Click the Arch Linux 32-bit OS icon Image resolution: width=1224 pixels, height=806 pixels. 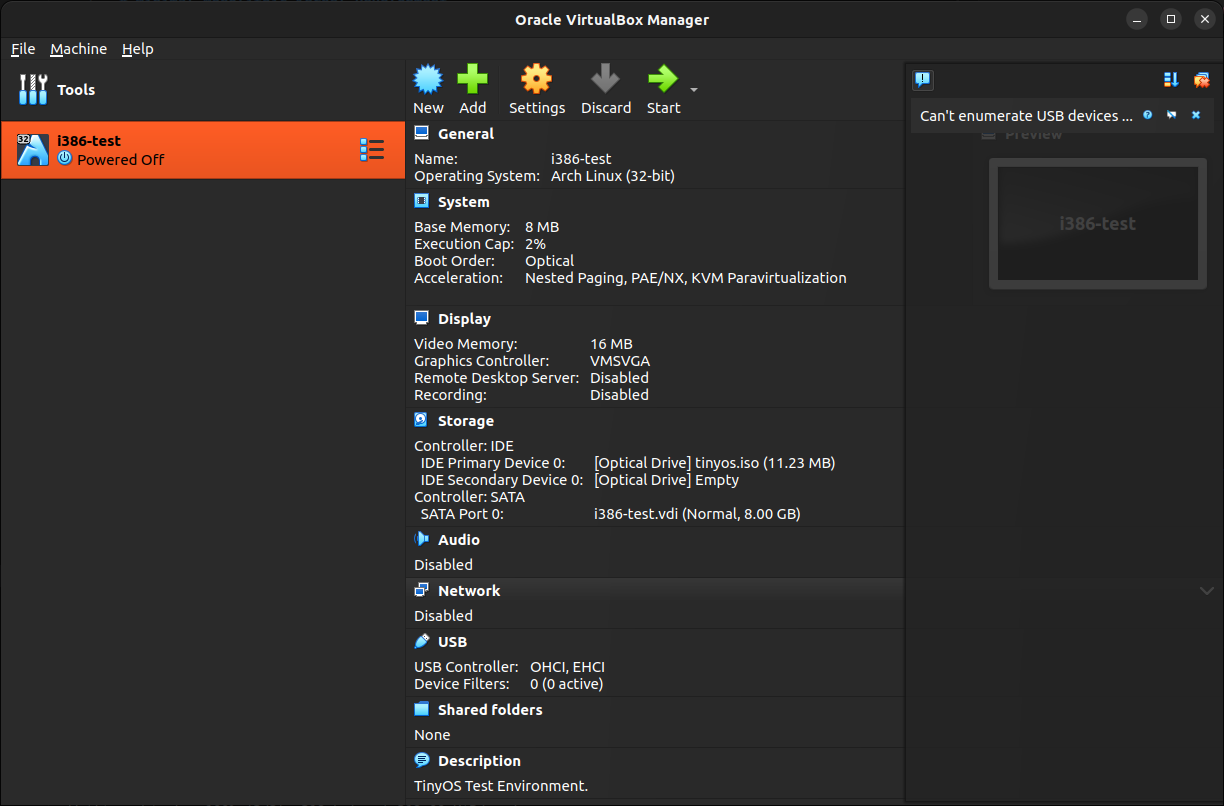point(33,150)
